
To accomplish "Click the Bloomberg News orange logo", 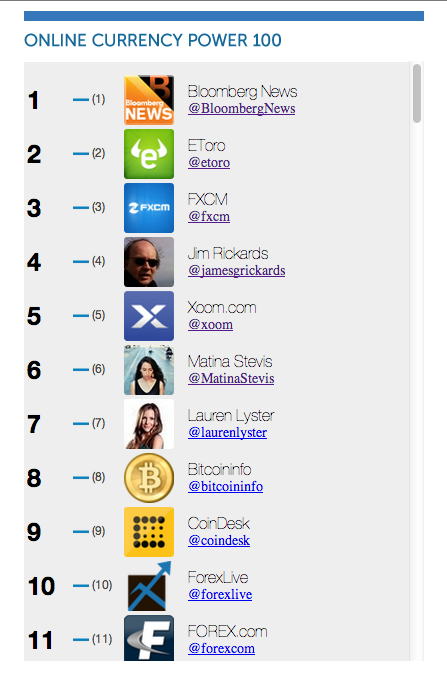I will (149, 100).
